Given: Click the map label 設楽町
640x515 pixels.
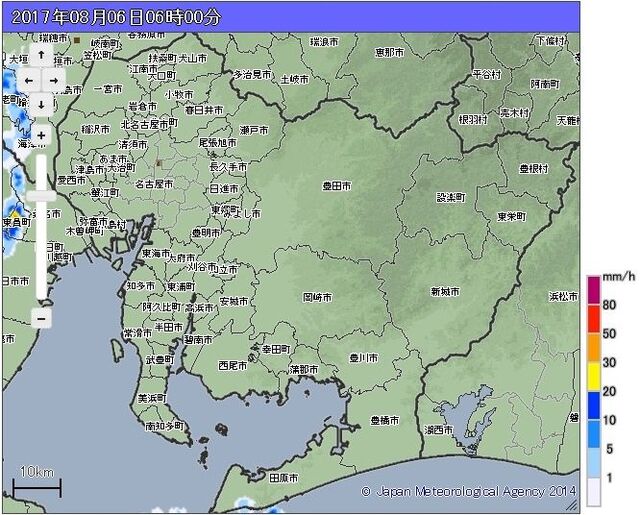Looking at the screenshot, I should tap(451, 198).
